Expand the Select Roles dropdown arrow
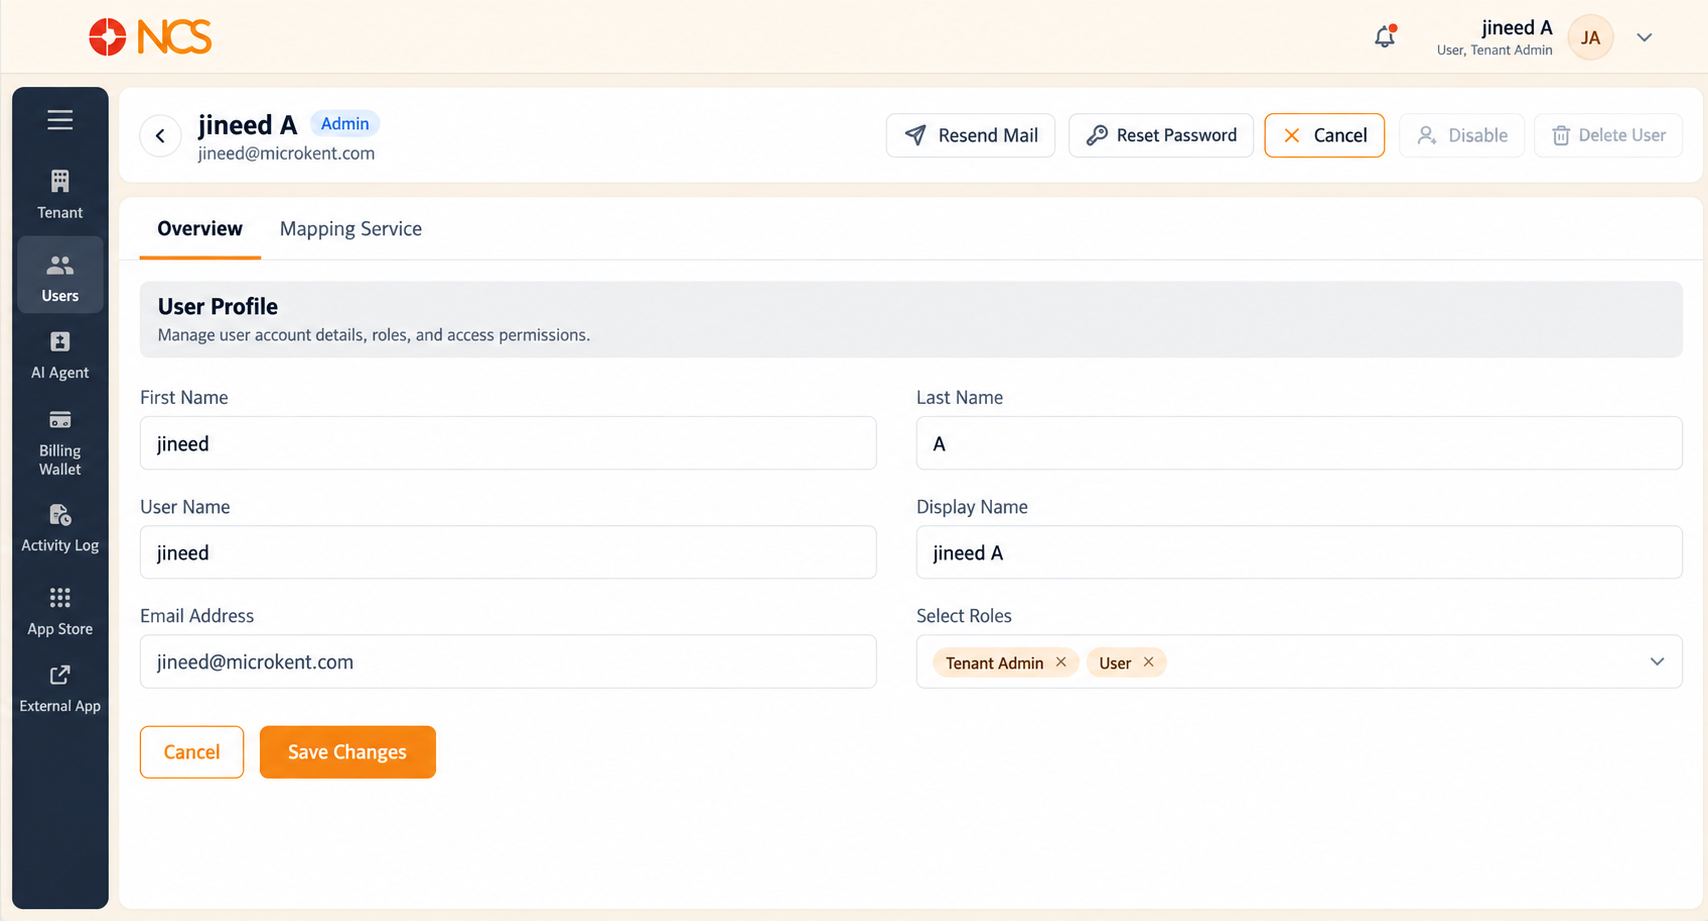The width and height of the screenshot is (1708, 921). [x=1657, y=662]
